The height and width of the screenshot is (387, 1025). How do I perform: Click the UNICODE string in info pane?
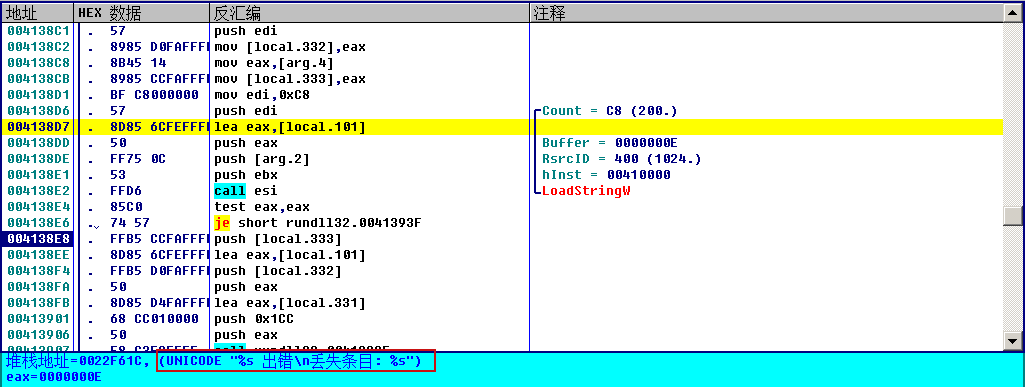(295, 361)
